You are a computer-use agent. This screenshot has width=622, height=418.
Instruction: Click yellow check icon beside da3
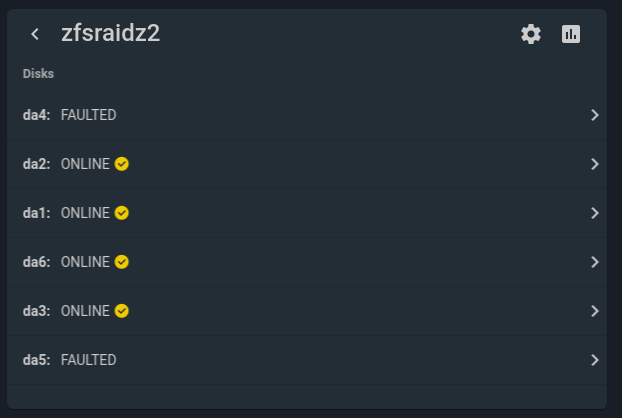click(122, 311)
